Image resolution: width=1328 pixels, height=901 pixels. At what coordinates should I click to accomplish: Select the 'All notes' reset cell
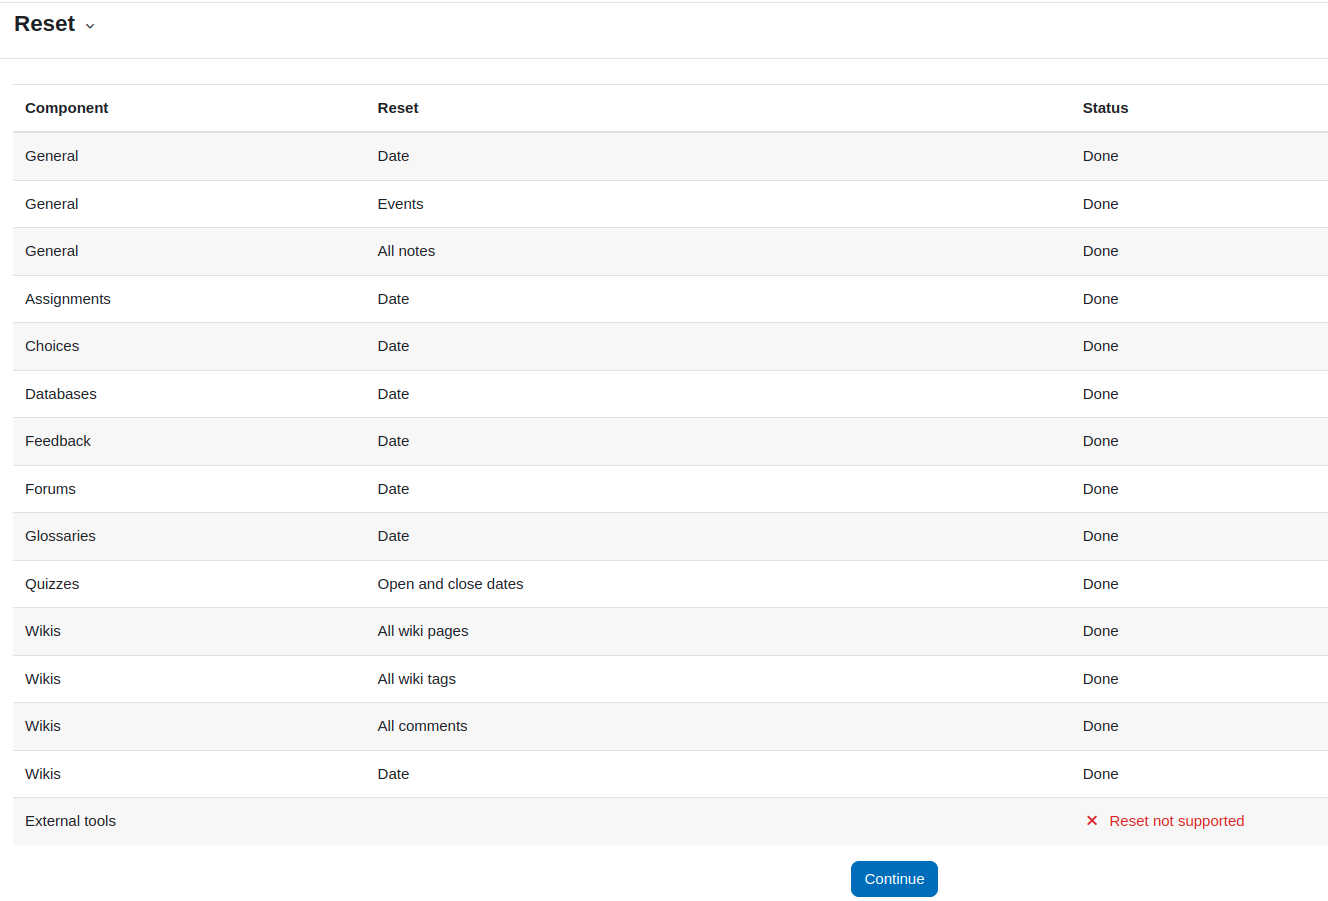tap(406, 251)
